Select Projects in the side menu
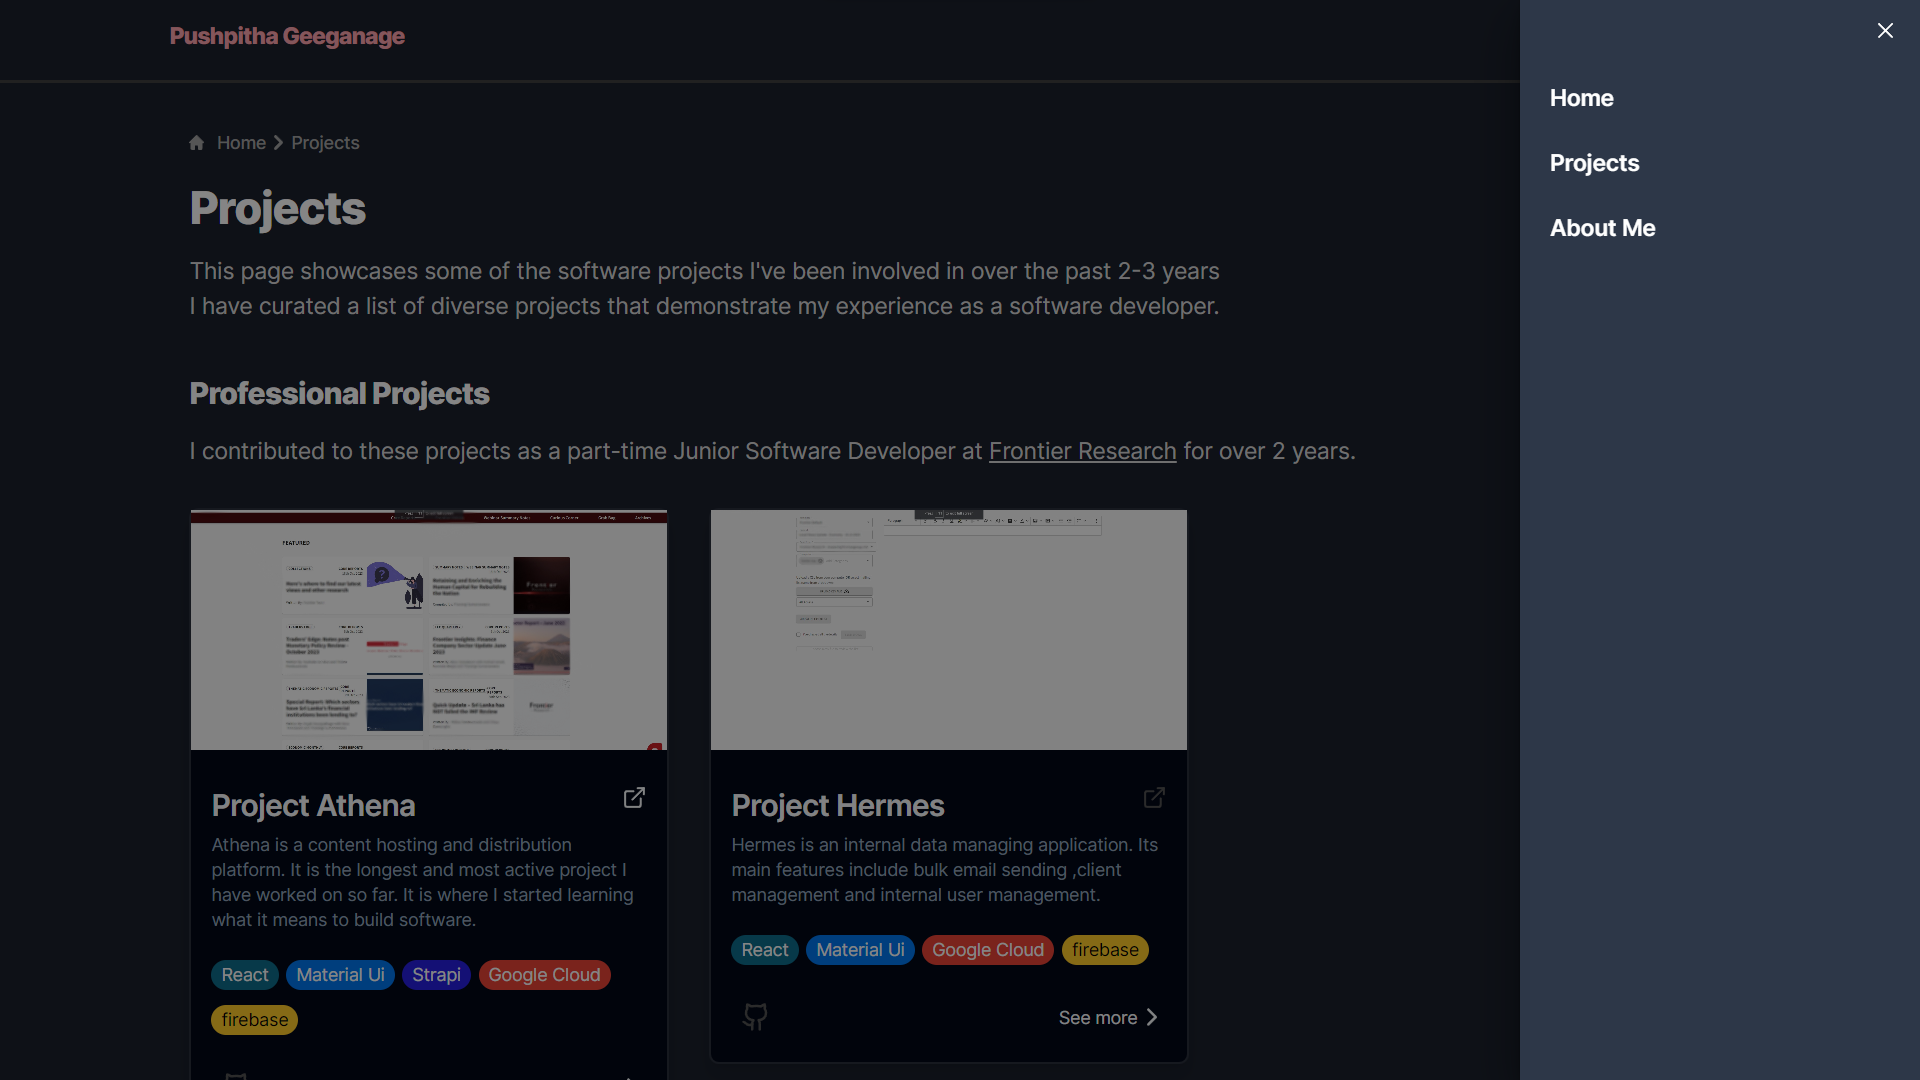 pos(1594,163)
